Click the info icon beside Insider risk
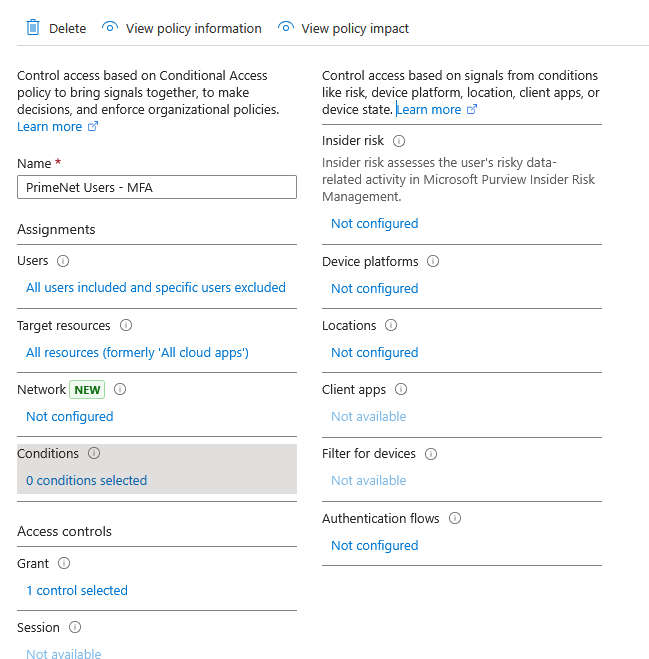 click(x=399, y=141)
